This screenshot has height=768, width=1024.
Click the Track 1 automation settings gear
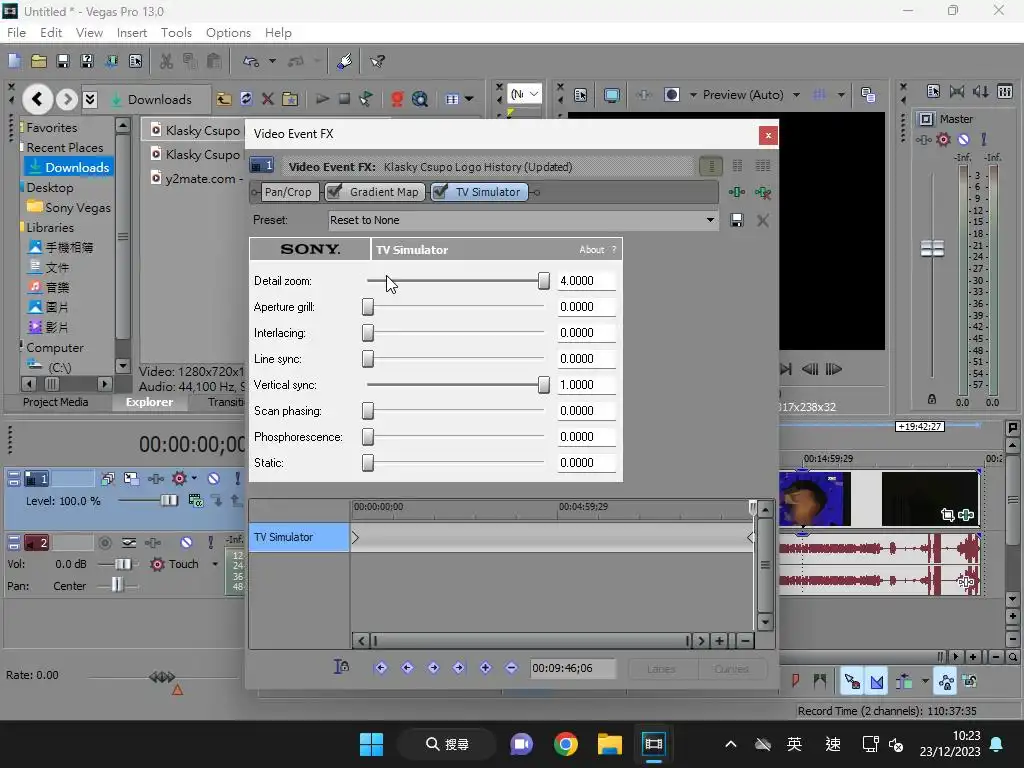coord(179,479)
